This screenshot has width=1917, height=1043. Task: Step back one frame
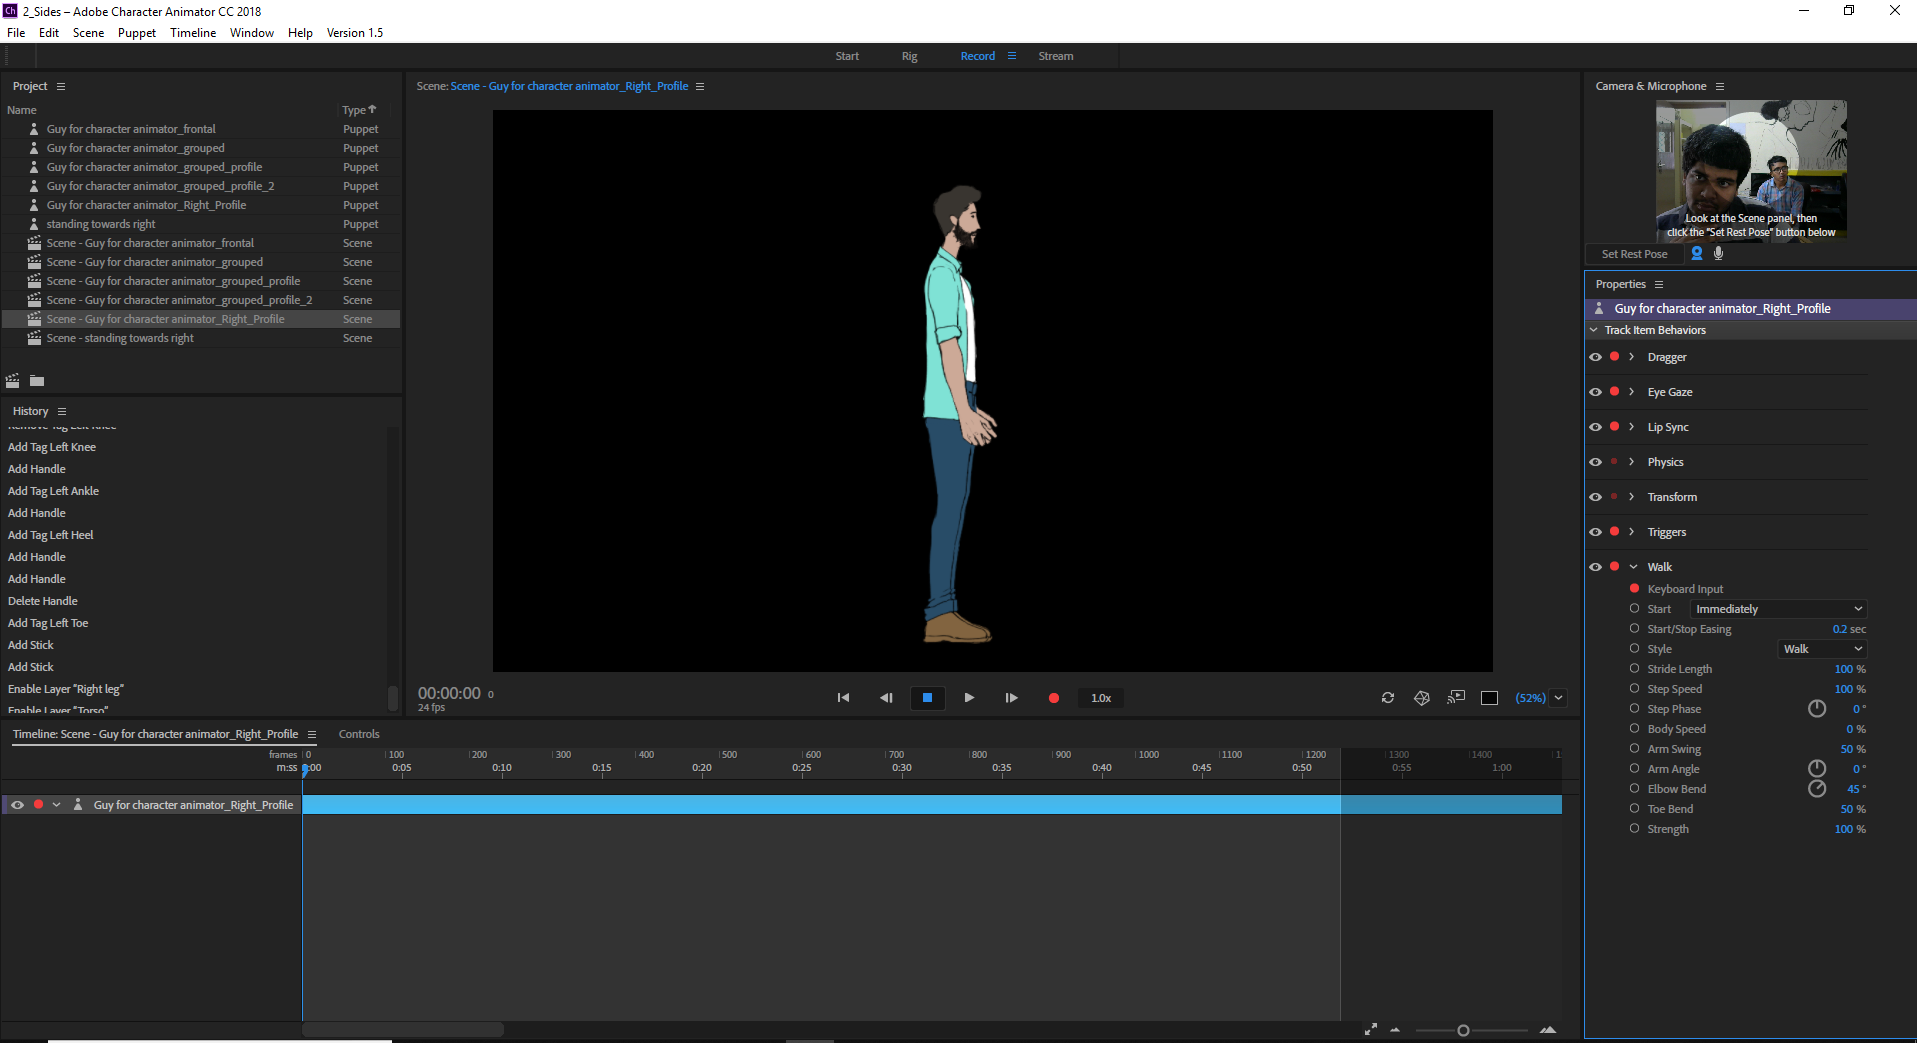click(886, 698)
